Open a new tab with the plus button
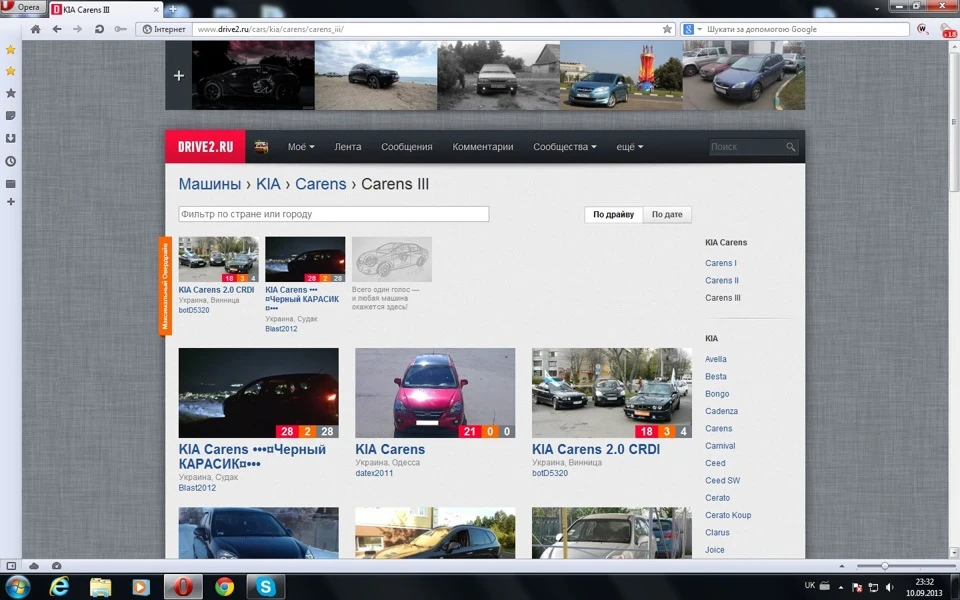The height and width of the screenshot is (600, 960). pyautogui.click(x=173, y=9)
